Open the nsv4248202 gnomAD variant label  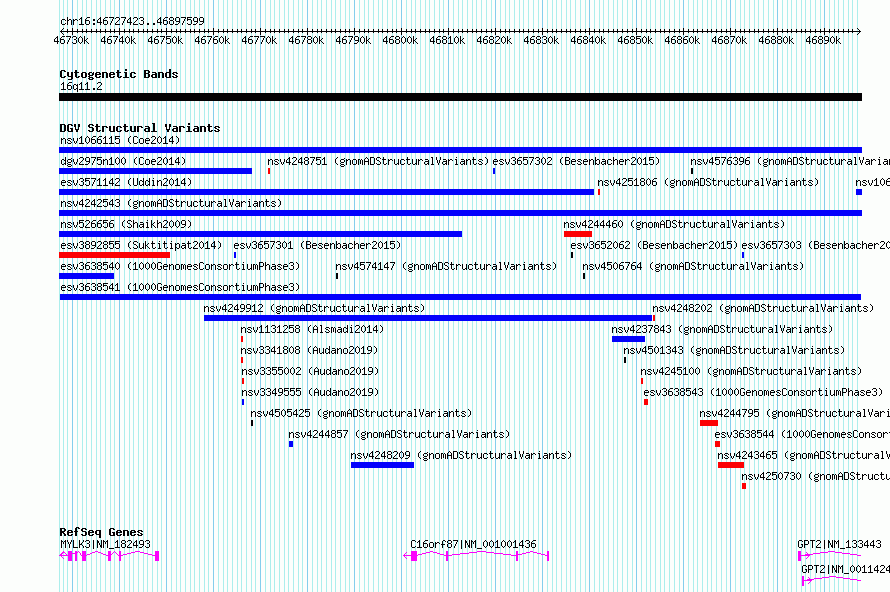pos(763,308)
